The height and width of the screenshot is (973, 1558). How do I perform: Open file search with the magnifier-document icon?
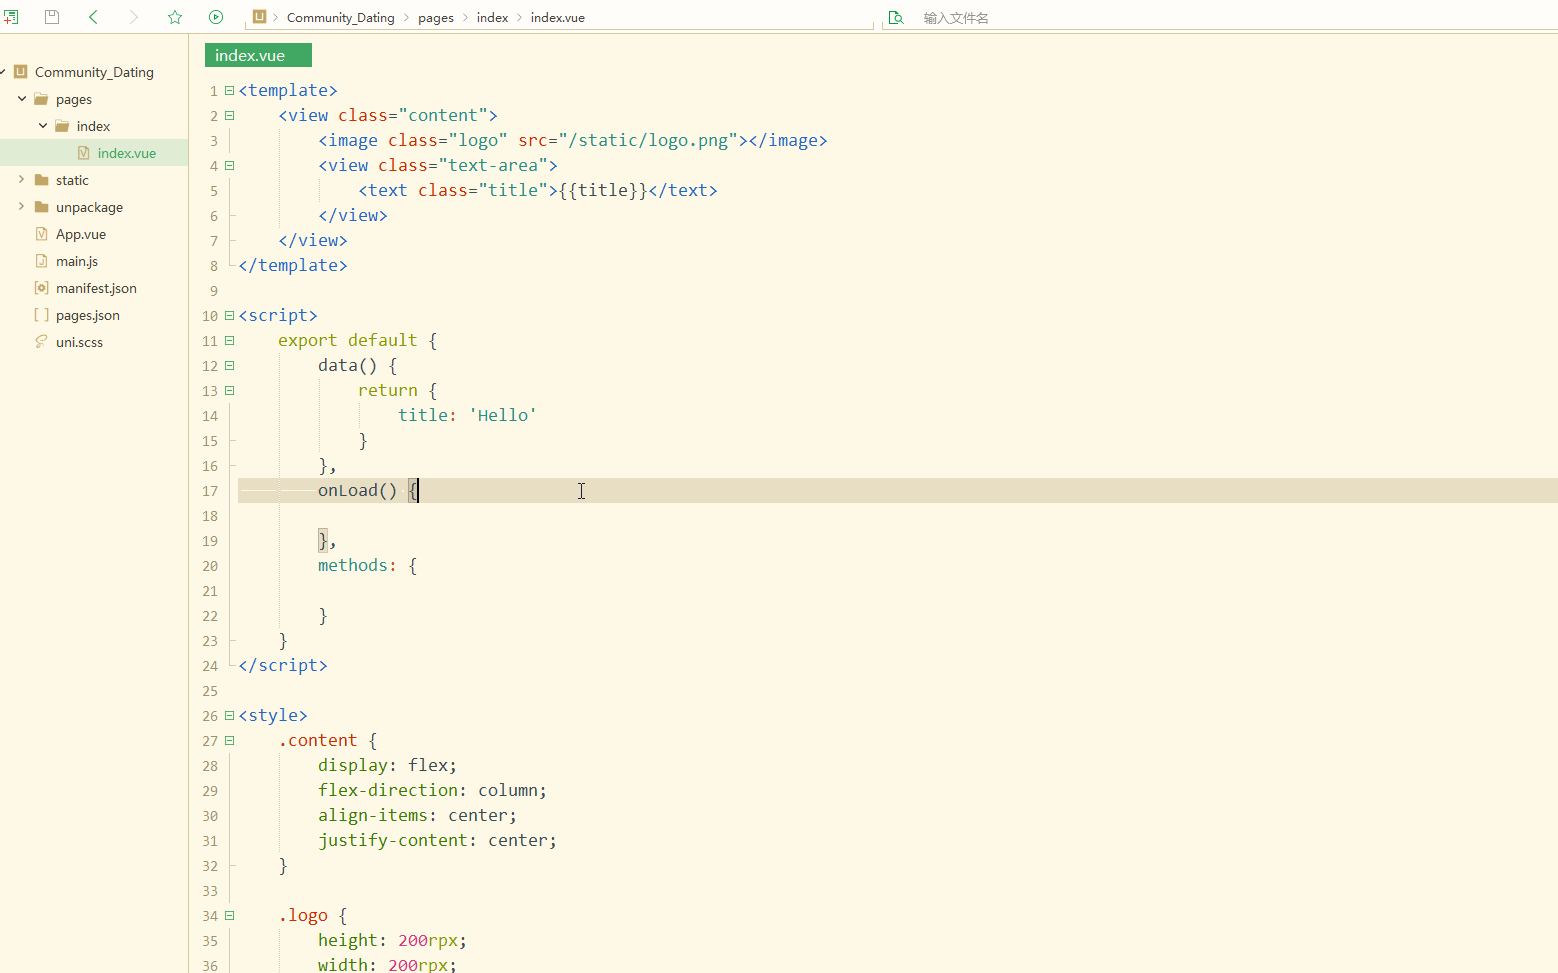pos(895,17)
